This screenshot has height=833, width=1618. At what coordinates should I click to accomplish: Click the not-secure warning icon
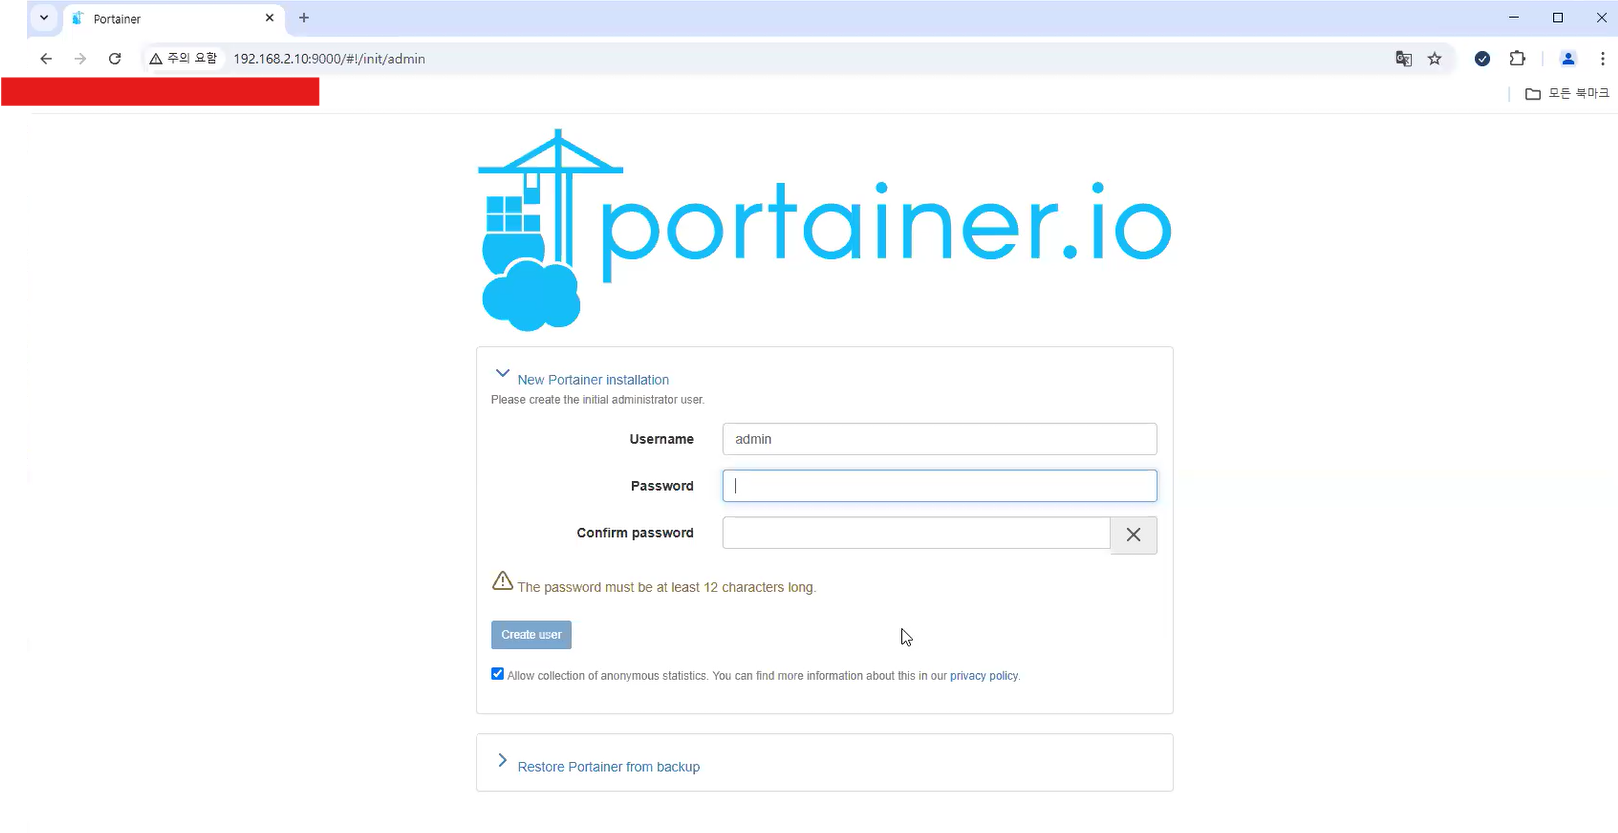tap(156, 59)
